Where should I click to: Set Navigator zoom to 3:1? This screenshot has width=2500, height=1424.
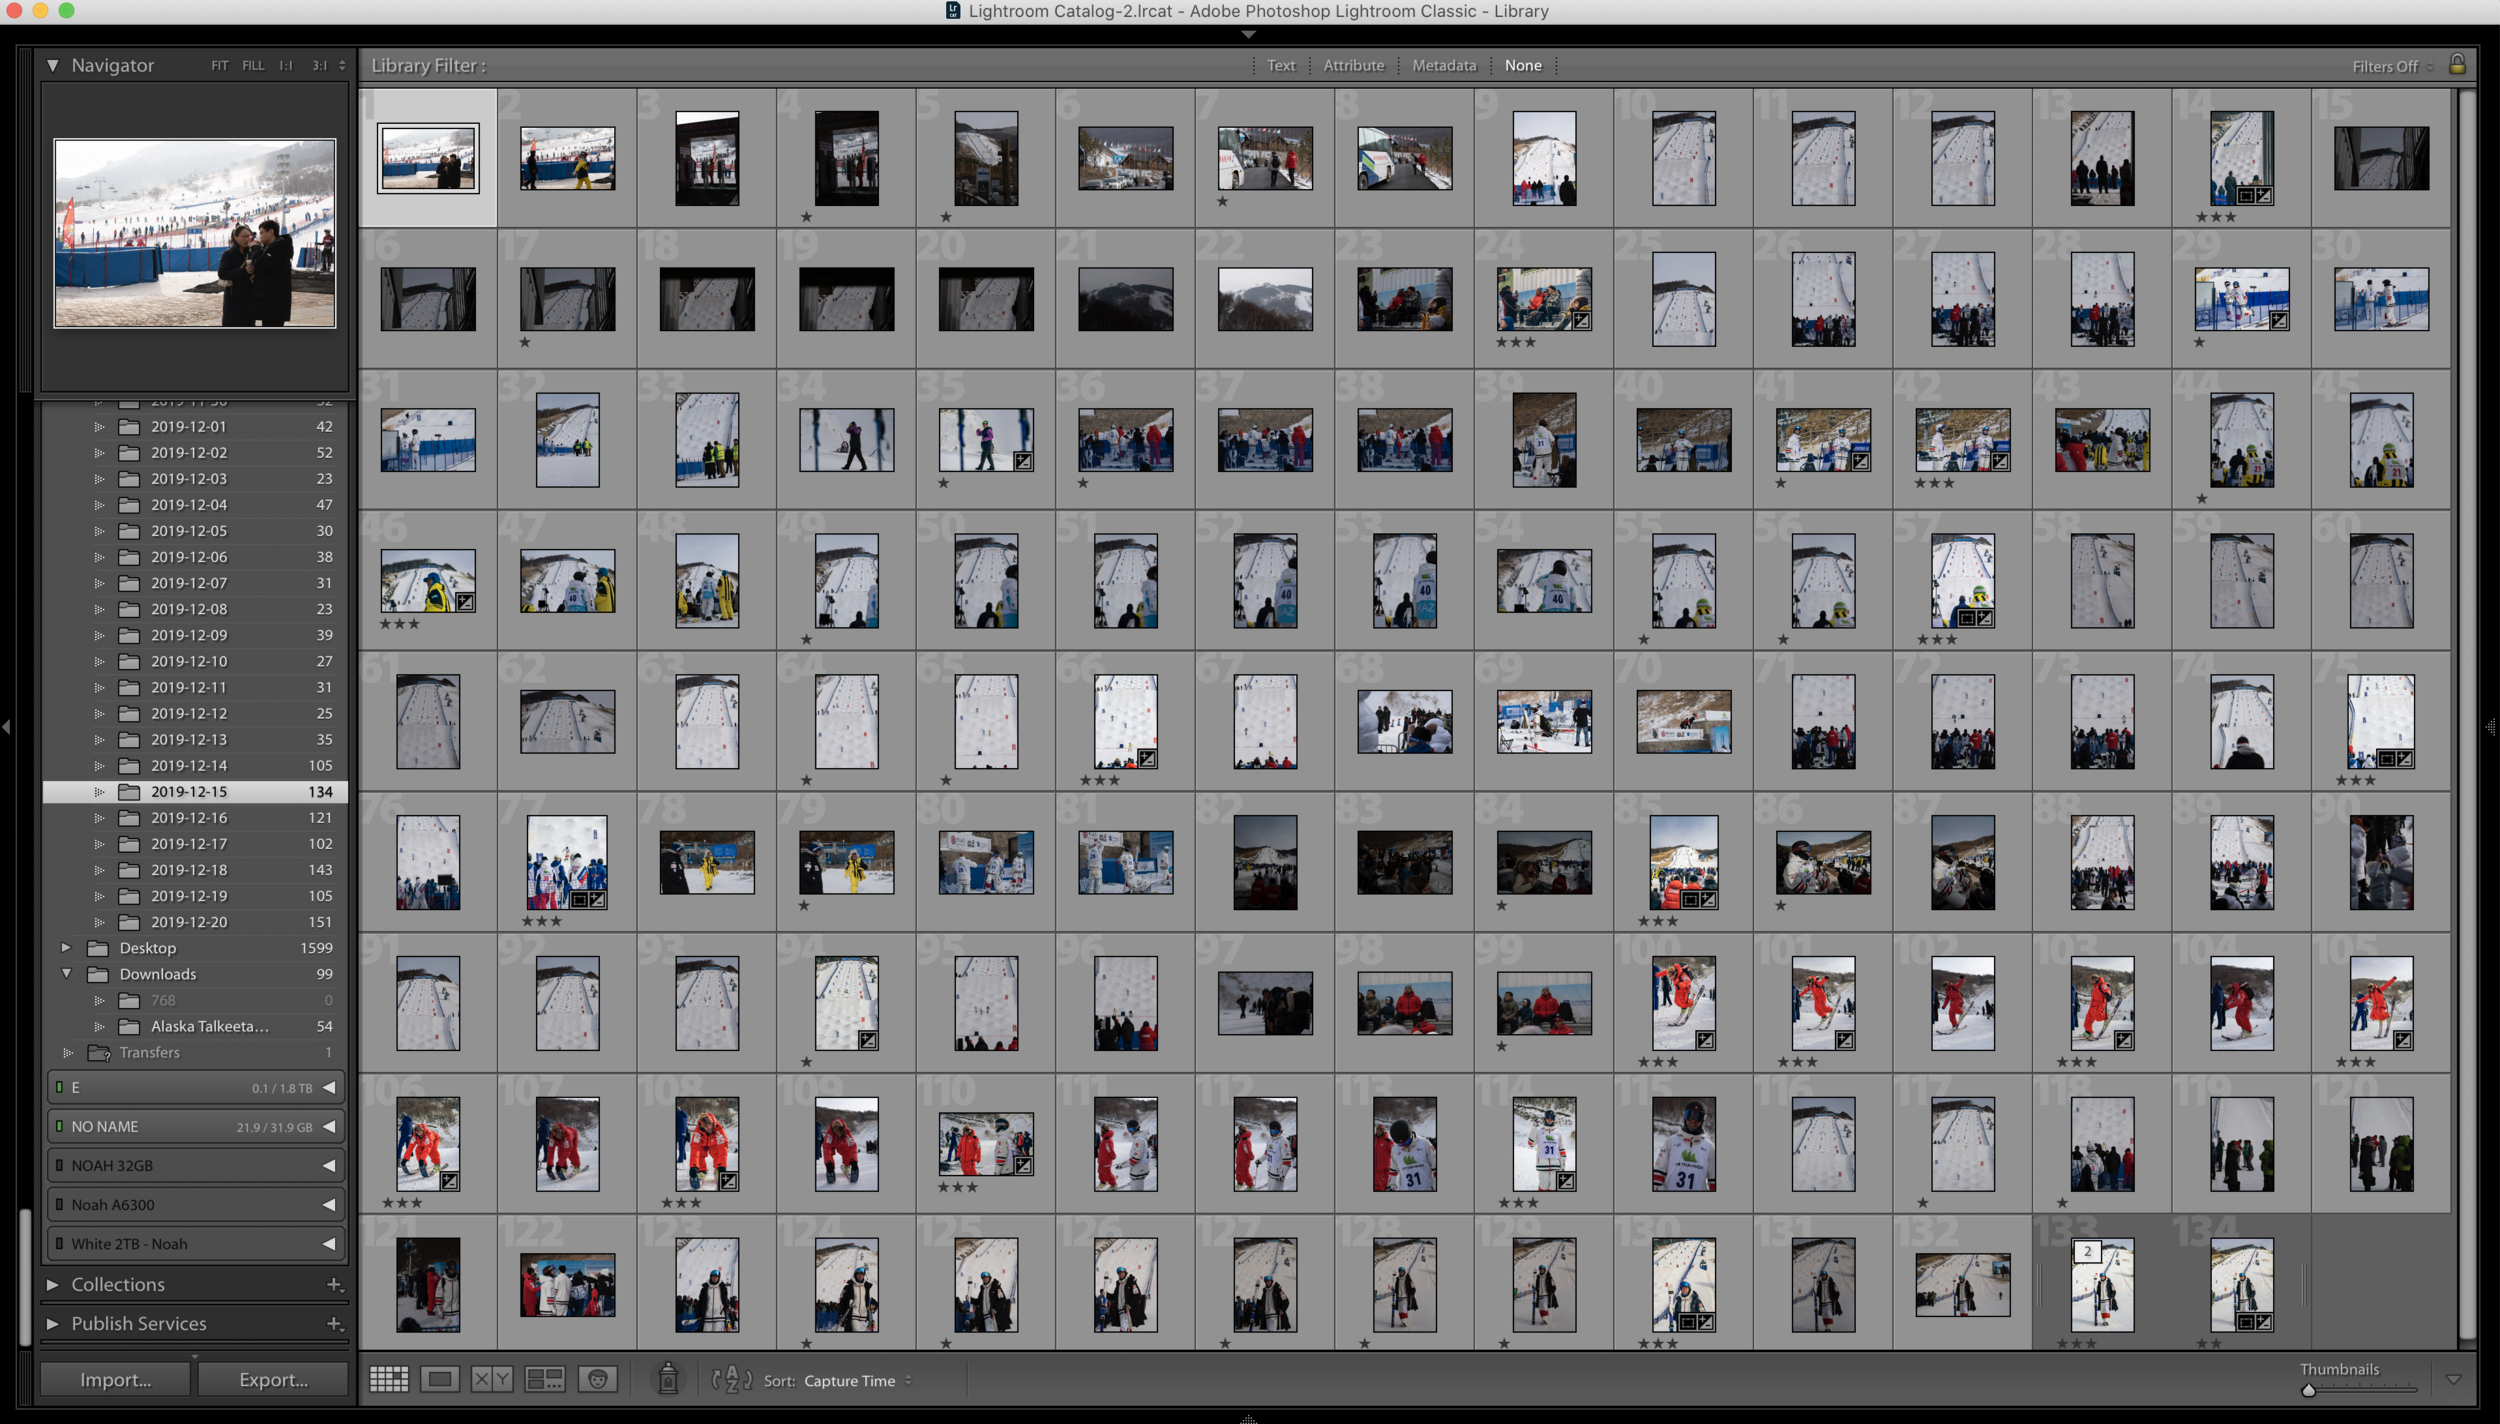[x=319, y=65]
